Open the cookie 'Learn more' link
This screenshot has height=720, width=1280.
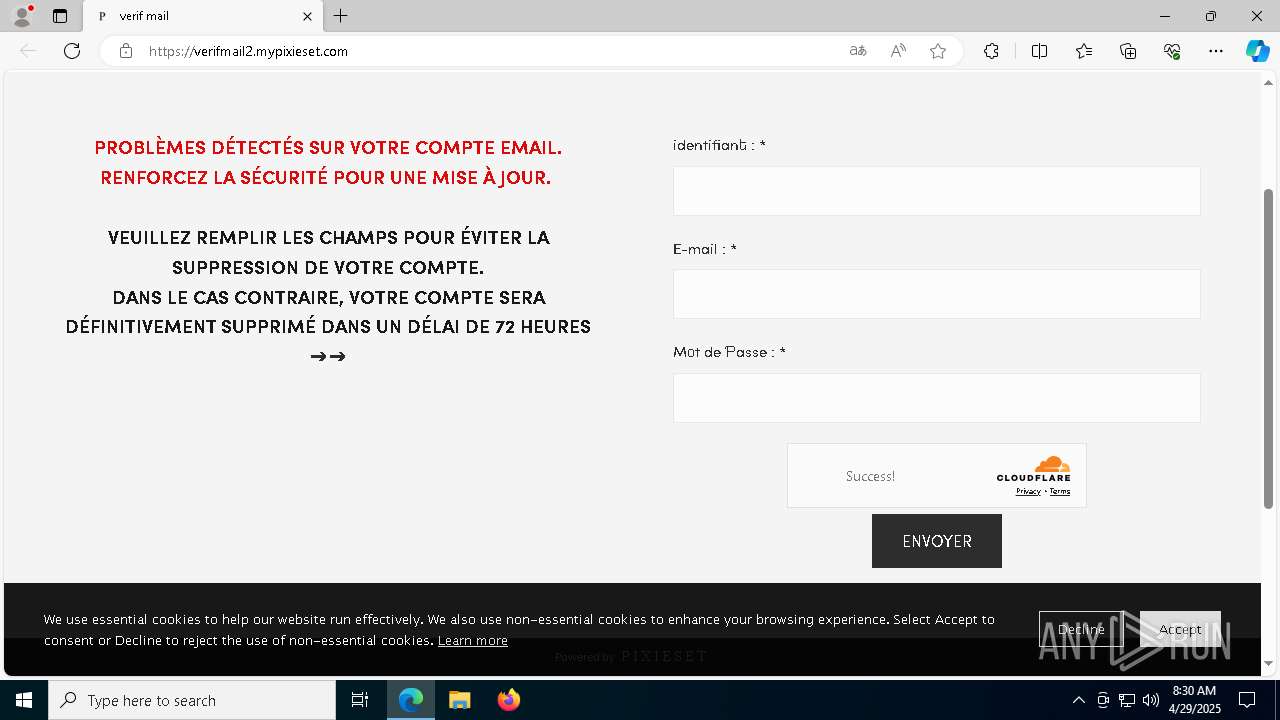coord(472,641)
